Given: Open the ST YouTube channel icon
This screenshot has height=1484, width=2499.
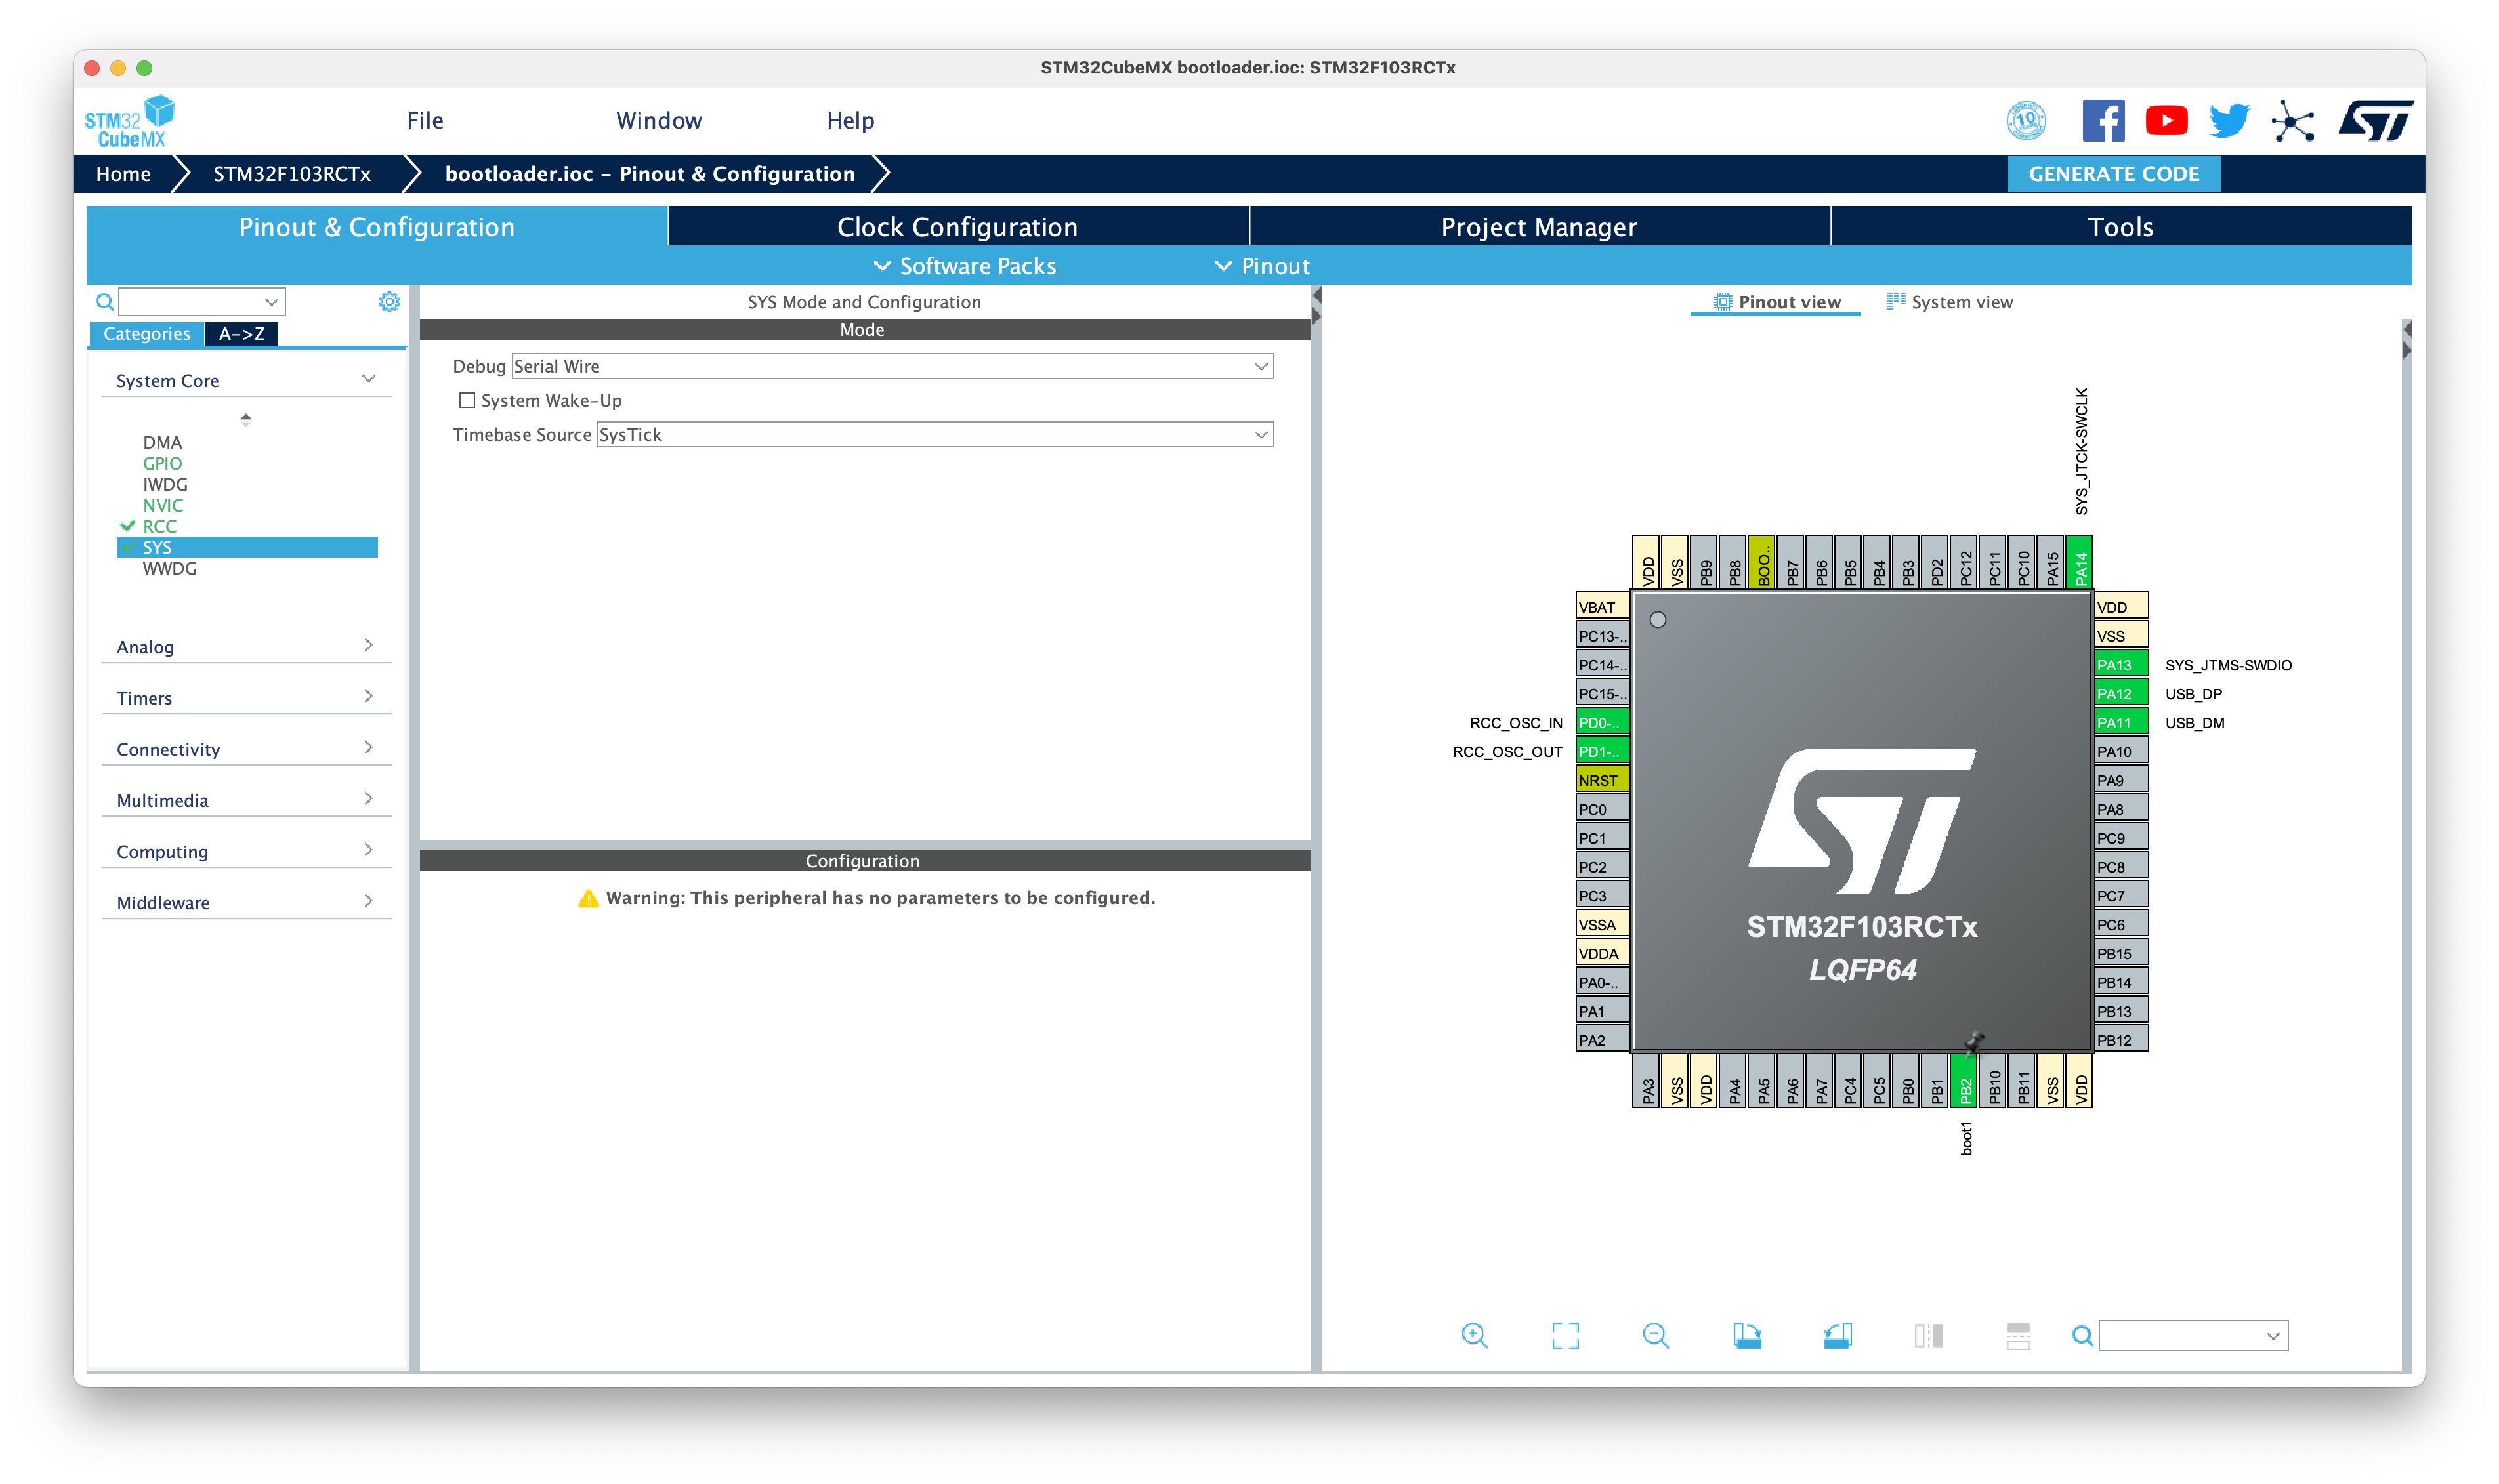Looking at the screenshot, I should 2166,121.
